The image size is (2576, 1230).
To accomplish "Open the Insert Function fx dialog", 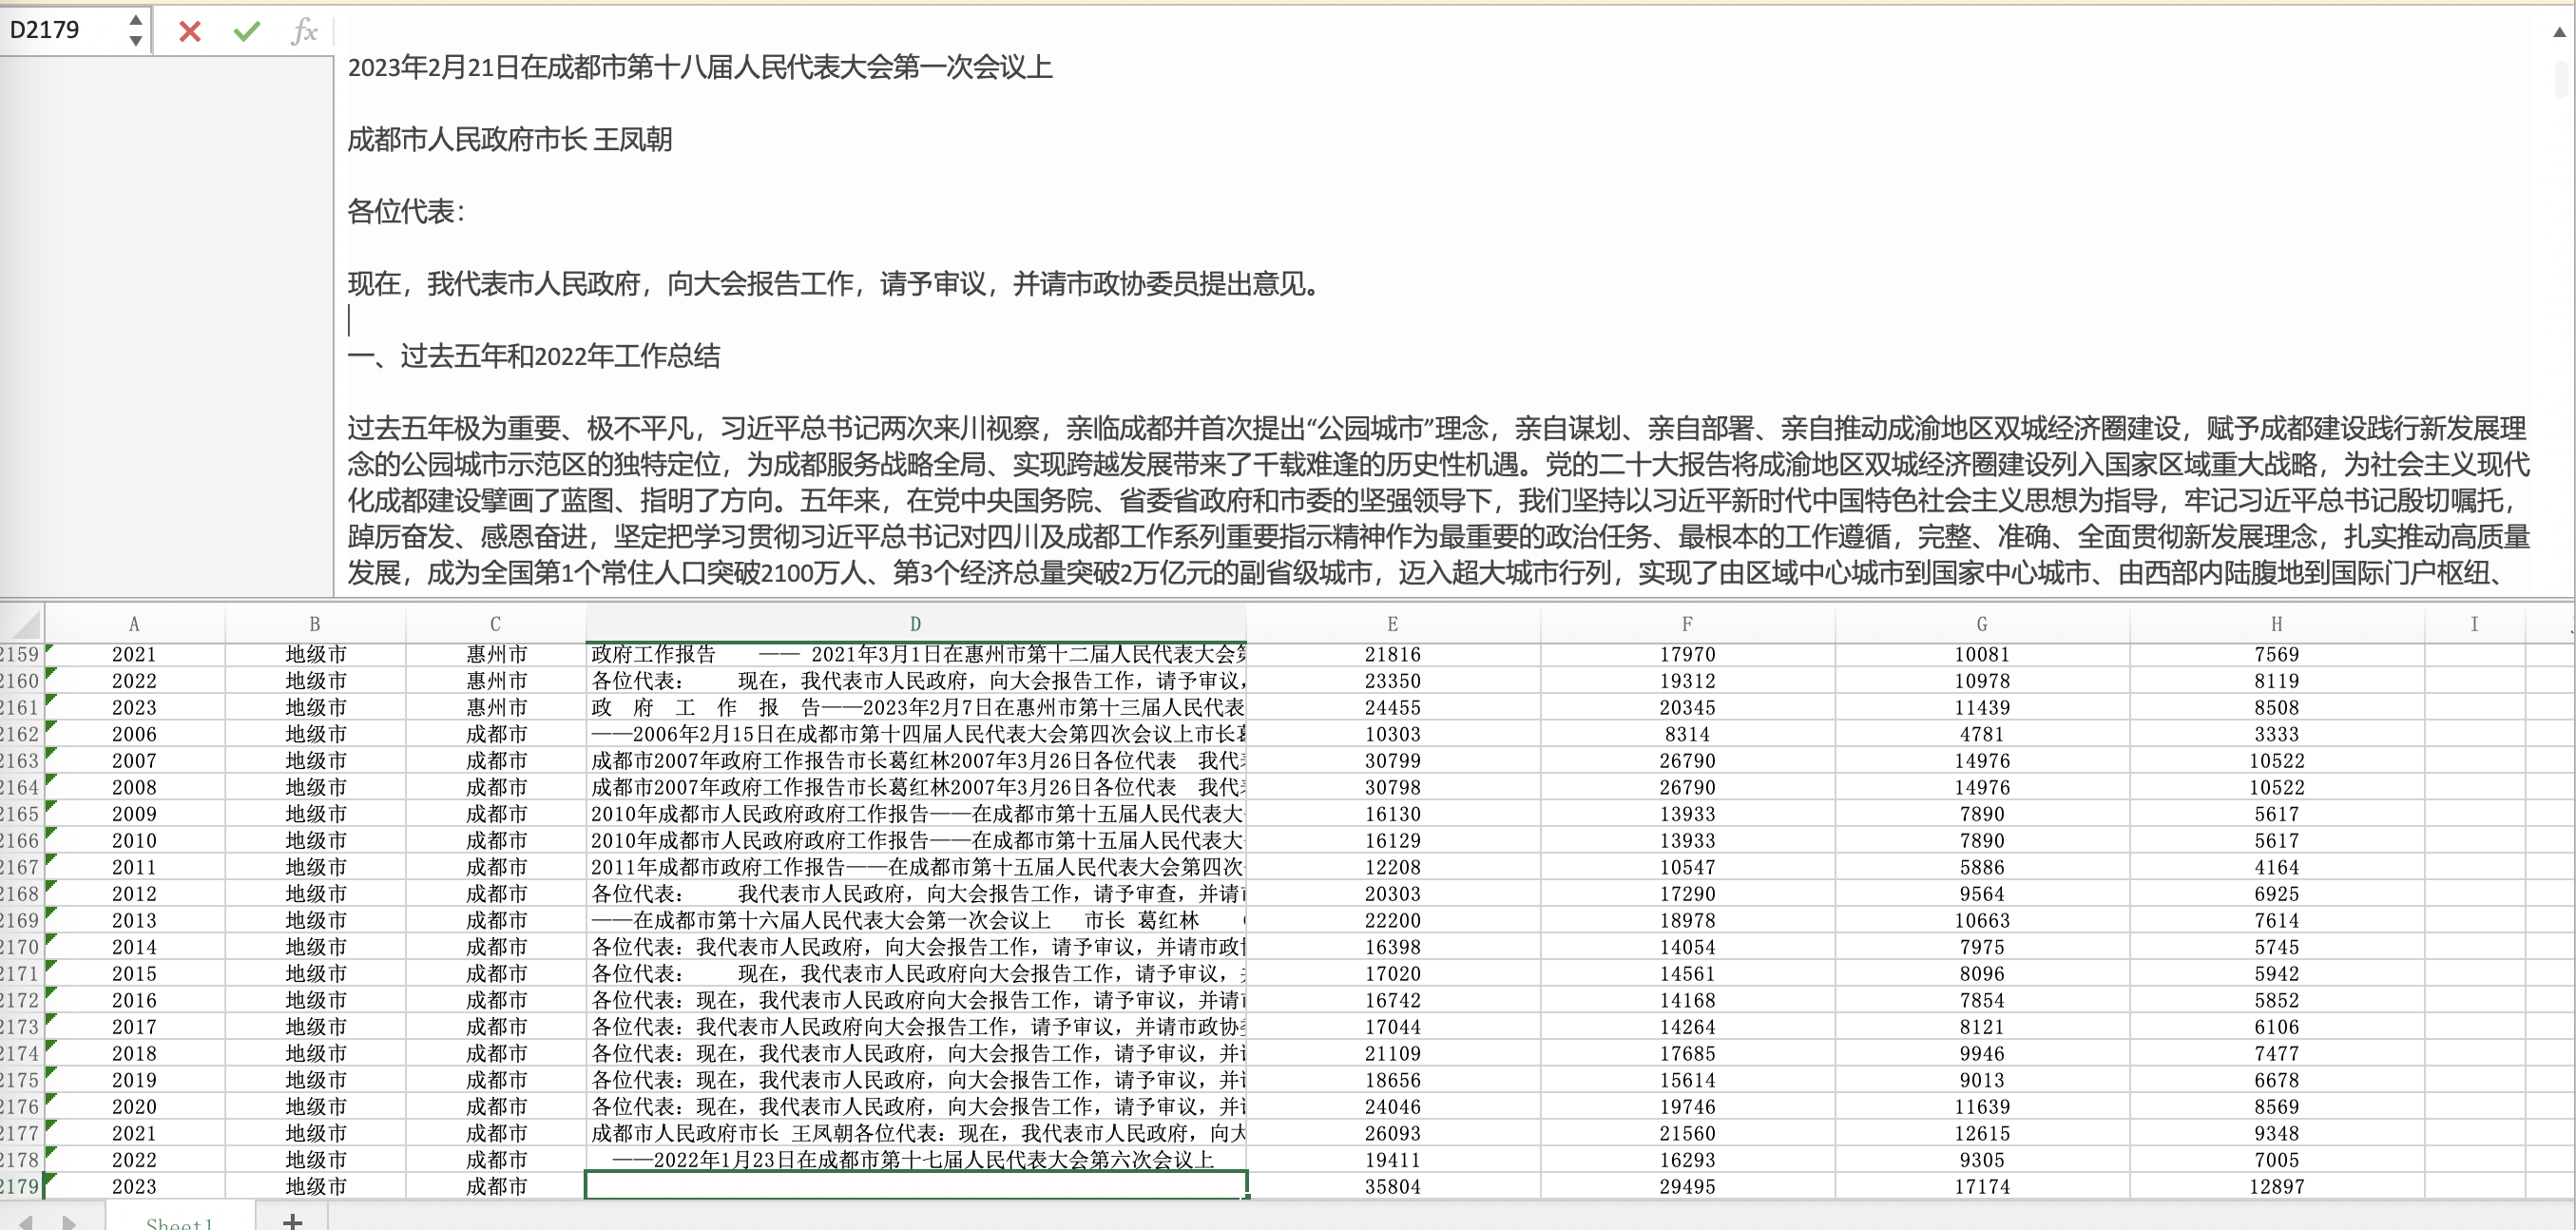I will 304,32.
